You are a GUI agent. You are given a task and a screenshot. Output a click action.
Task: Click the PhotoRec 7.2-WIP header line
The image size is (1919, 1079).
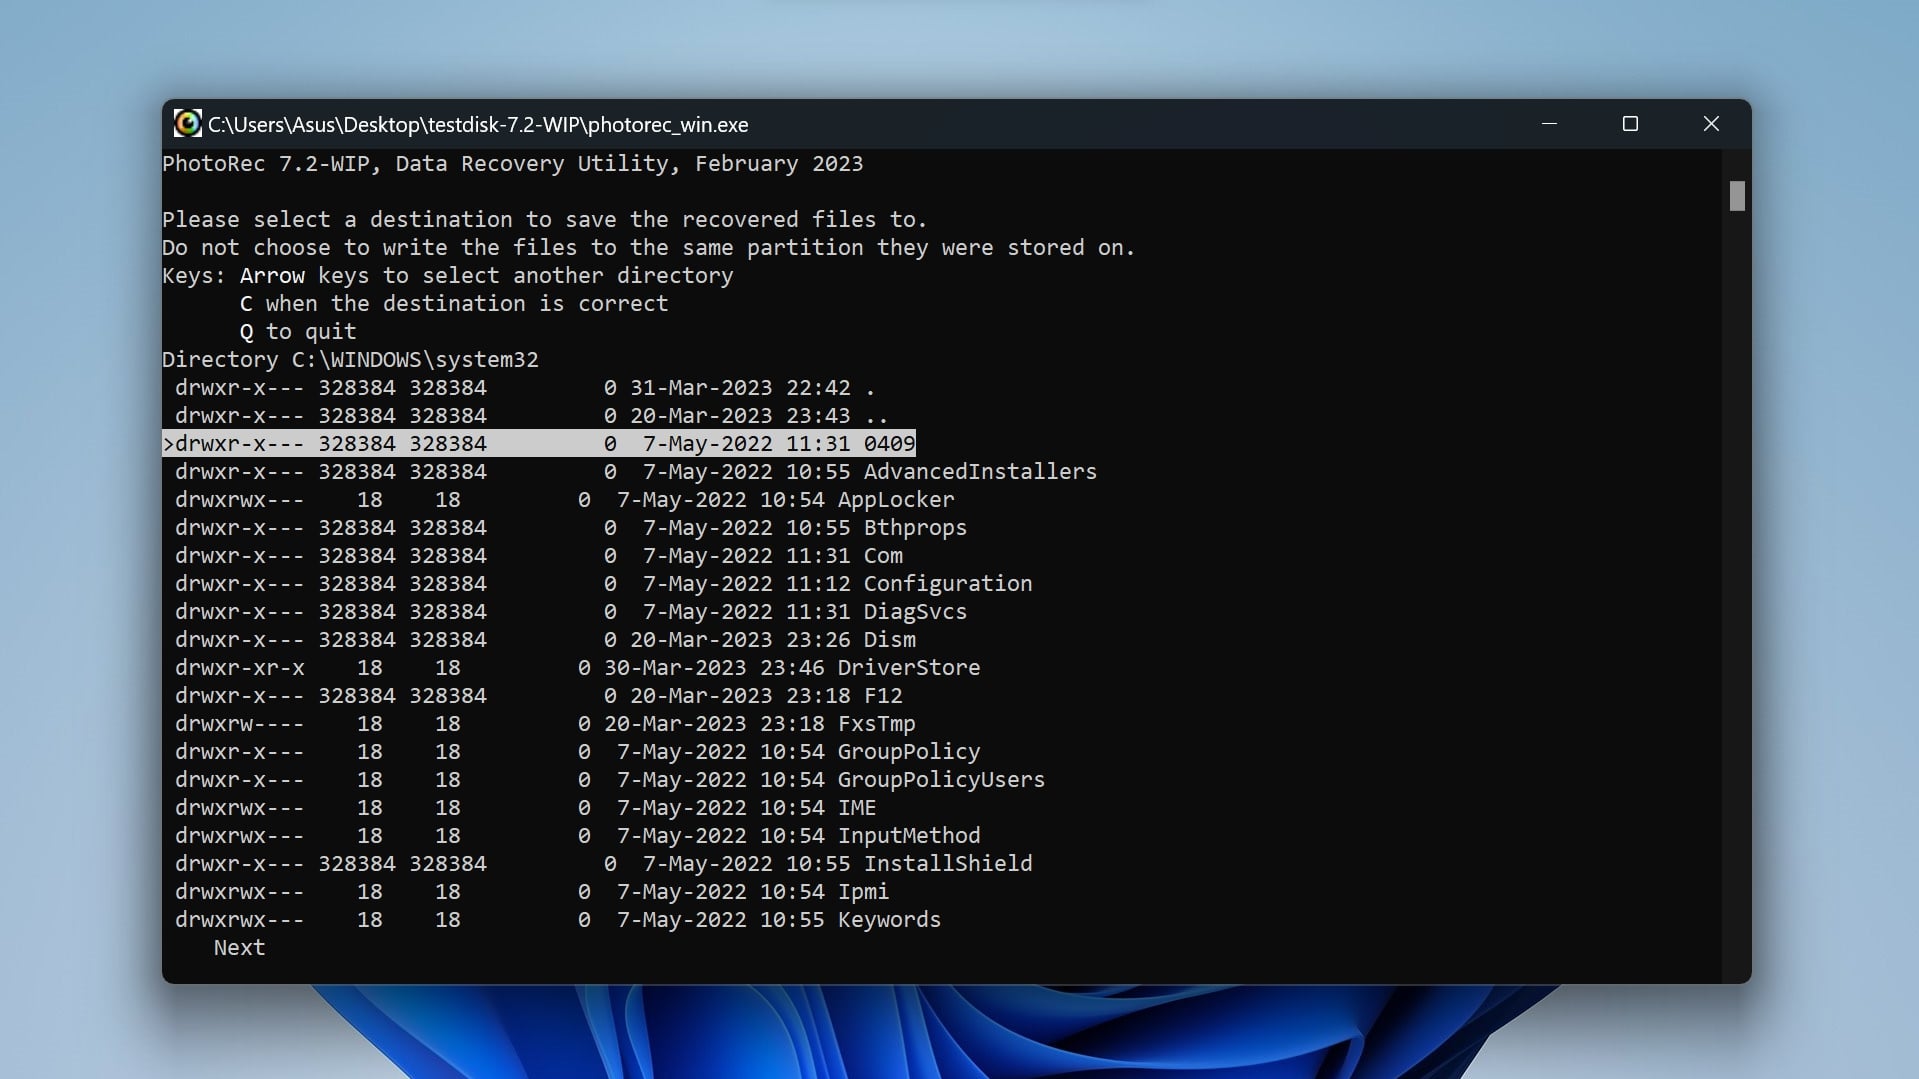click(x=513, y=164)
